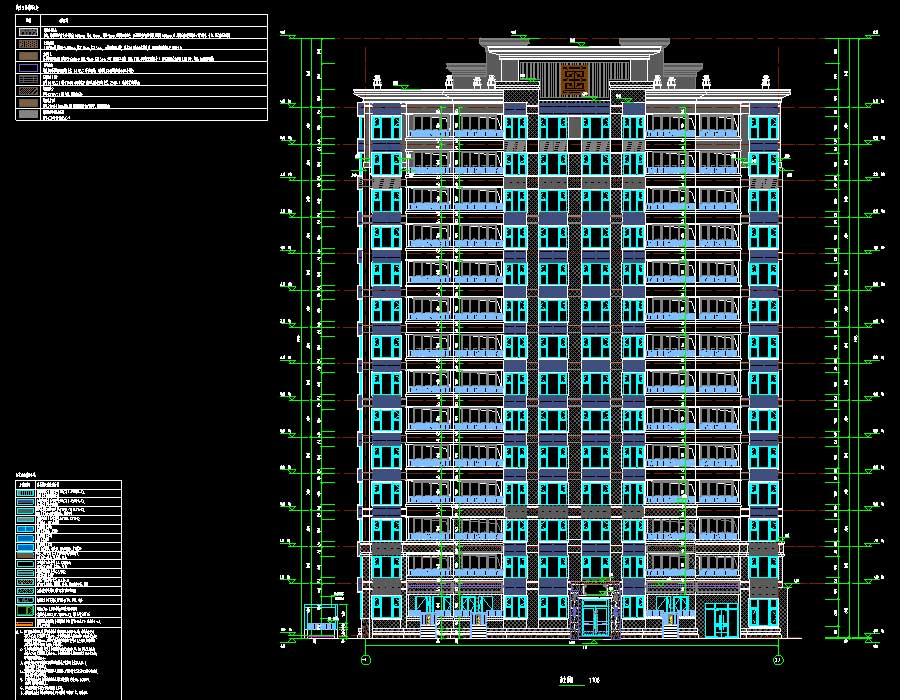Viewport: 900px width, 700px height.
Task: Select the blue-outlined empty swatch in material legend
Action: click(x=28, y=68)
